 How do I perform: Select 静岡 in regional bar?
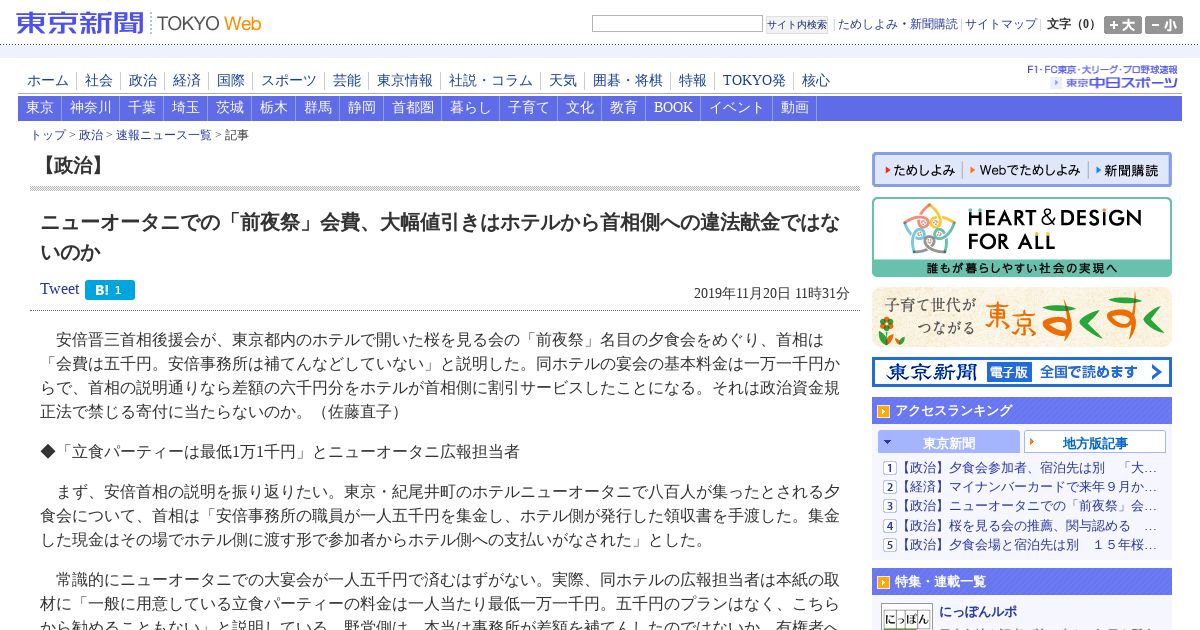[362, 108]
